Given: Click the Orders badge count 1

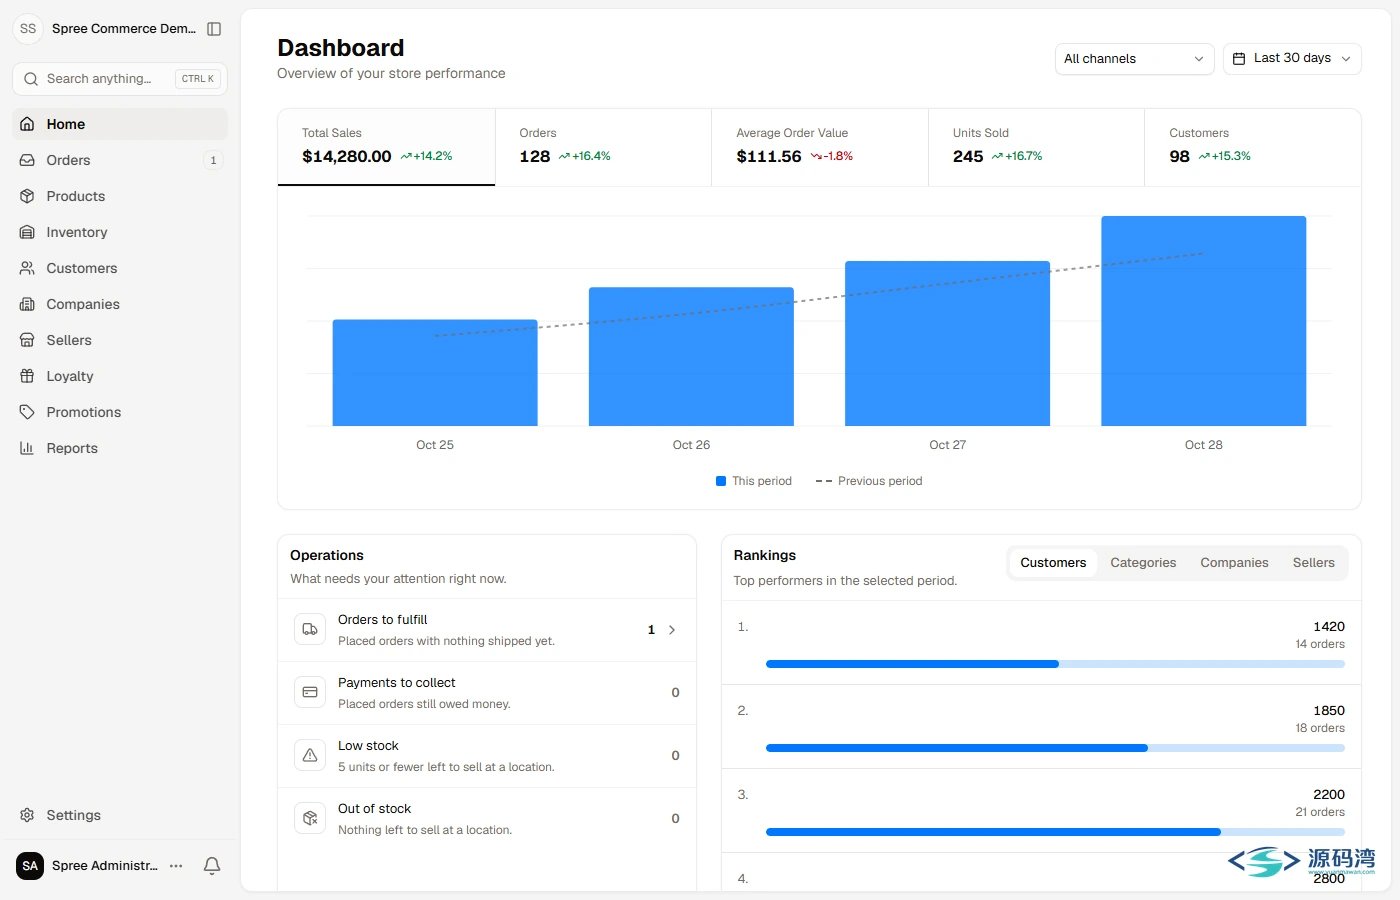Looking at the screenshot, I should (213, 160).
